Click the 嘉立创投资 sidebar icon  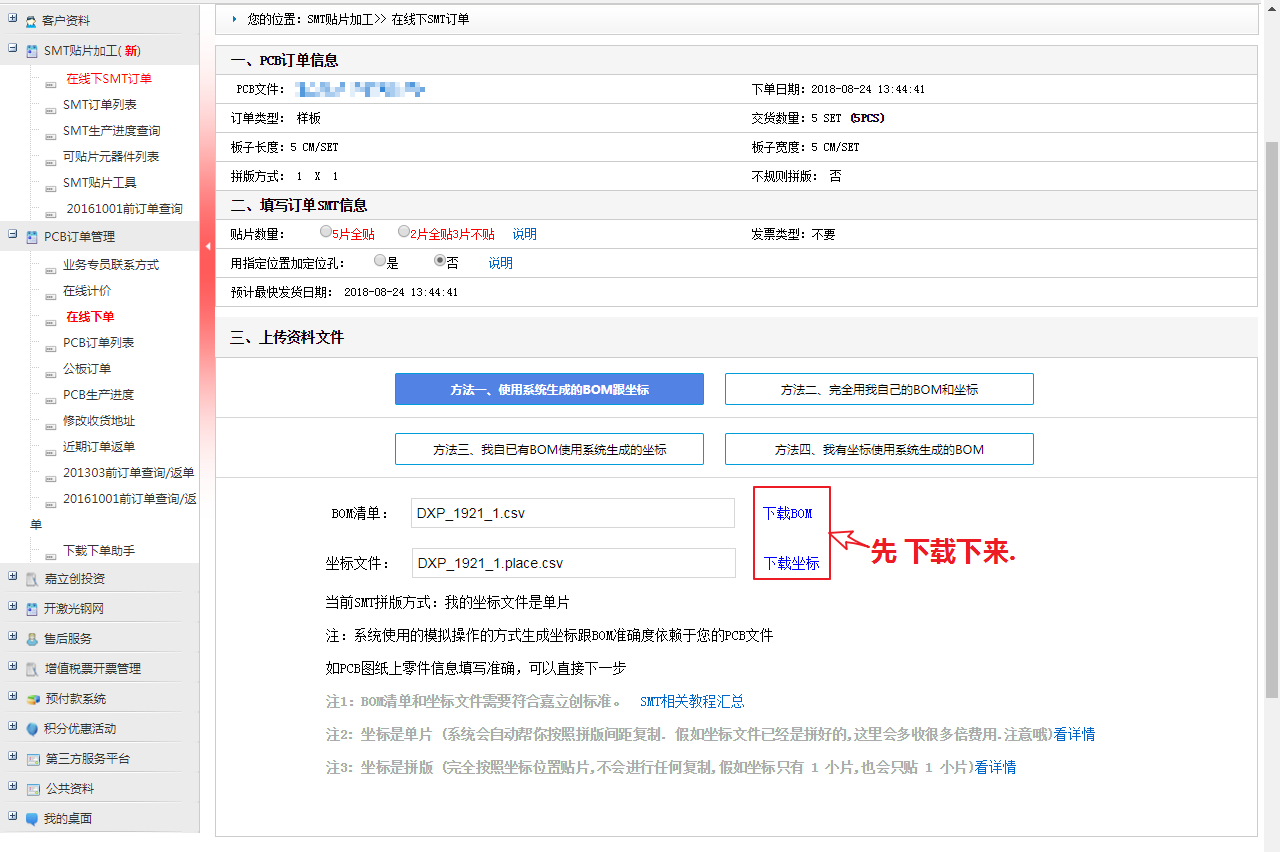pos(33,579)
